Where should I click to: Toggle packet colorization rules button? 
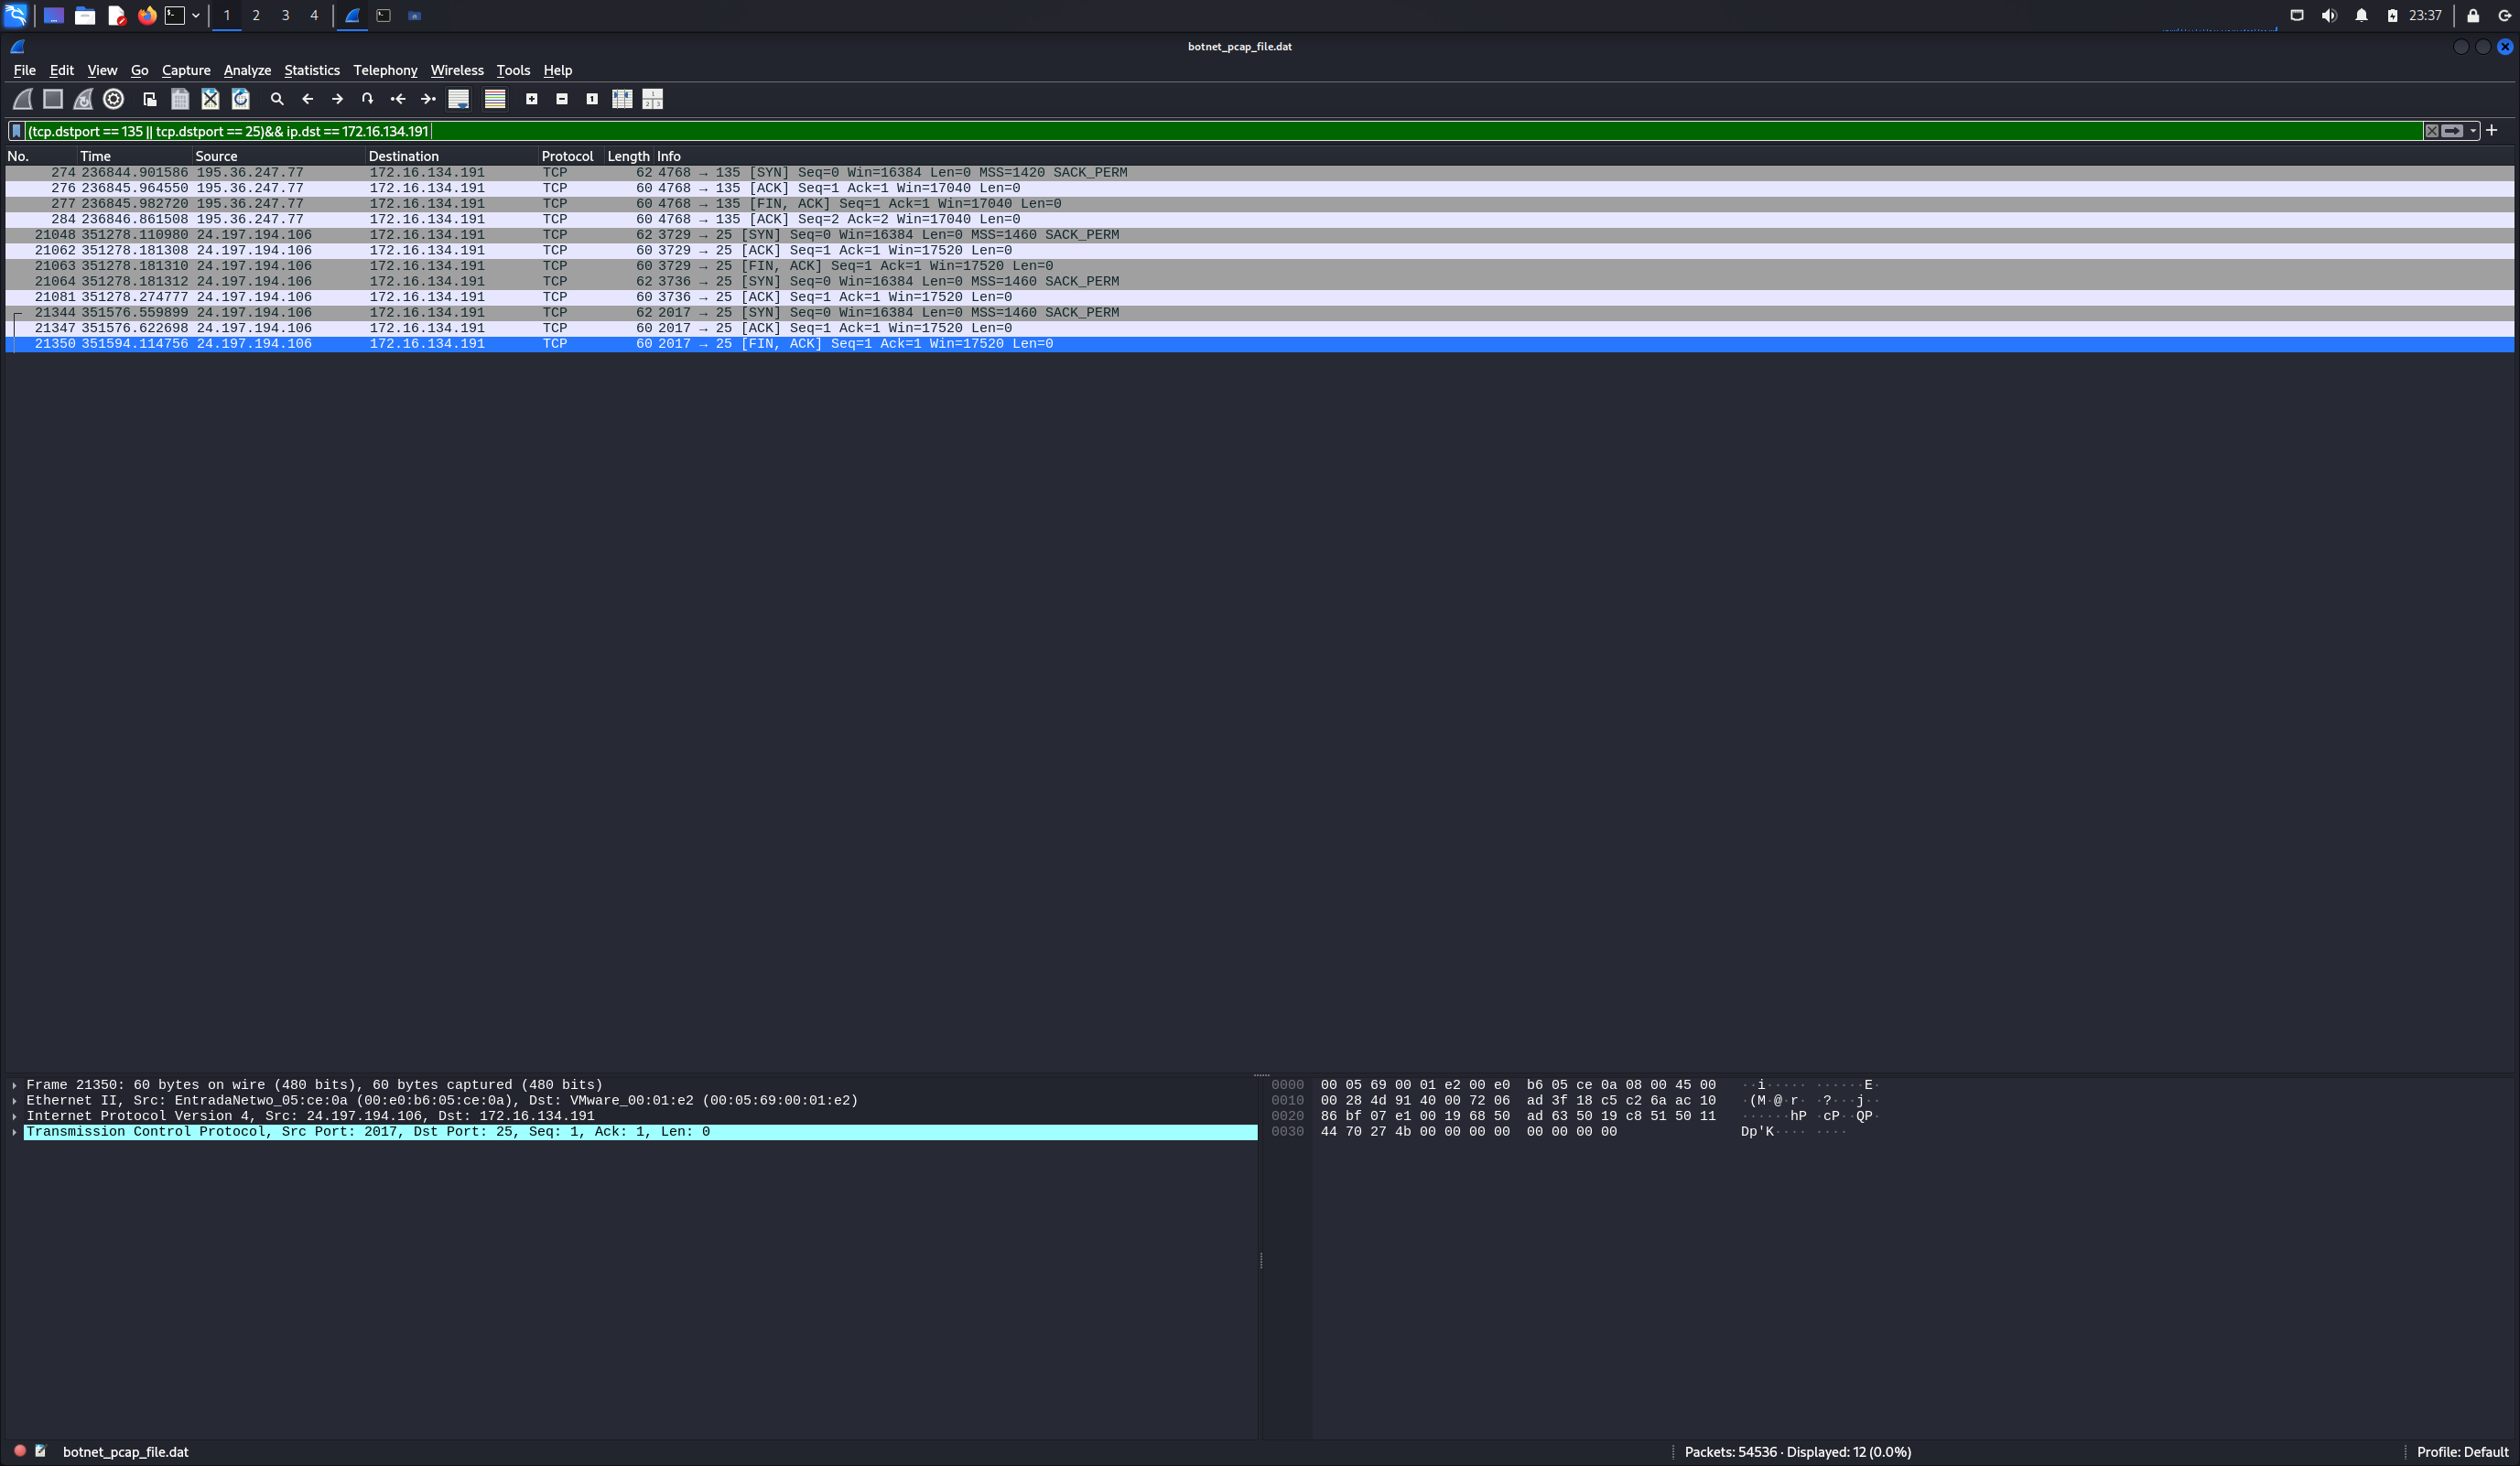coord(495,99)
